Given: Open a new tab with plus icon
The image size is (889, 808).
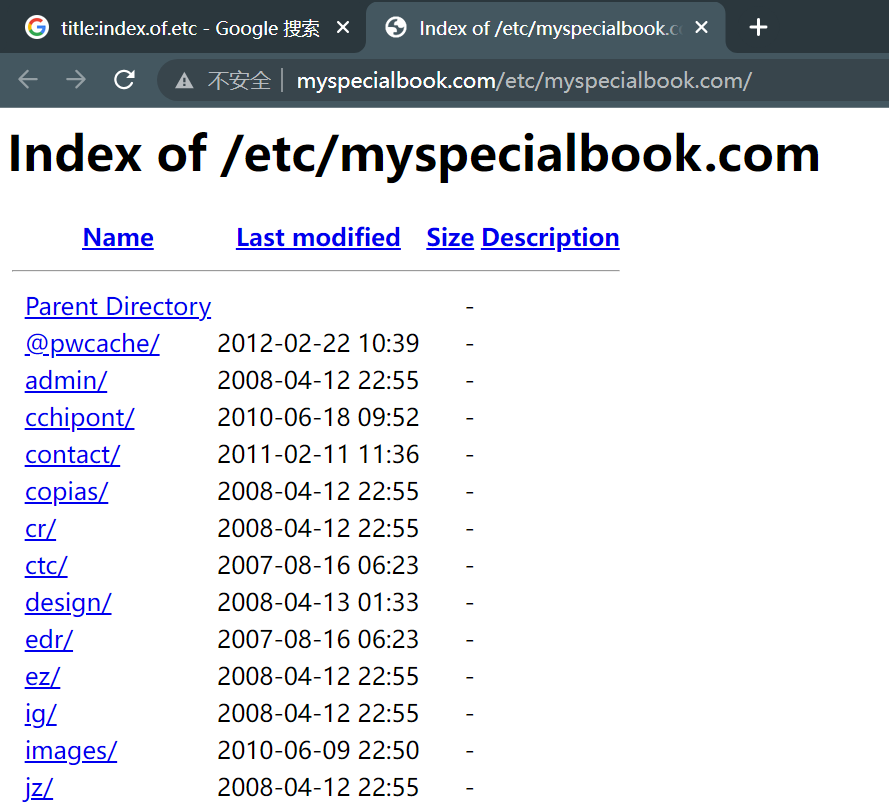Looking at the screenshot, I should pyautogui.click(x=758, y=28).
